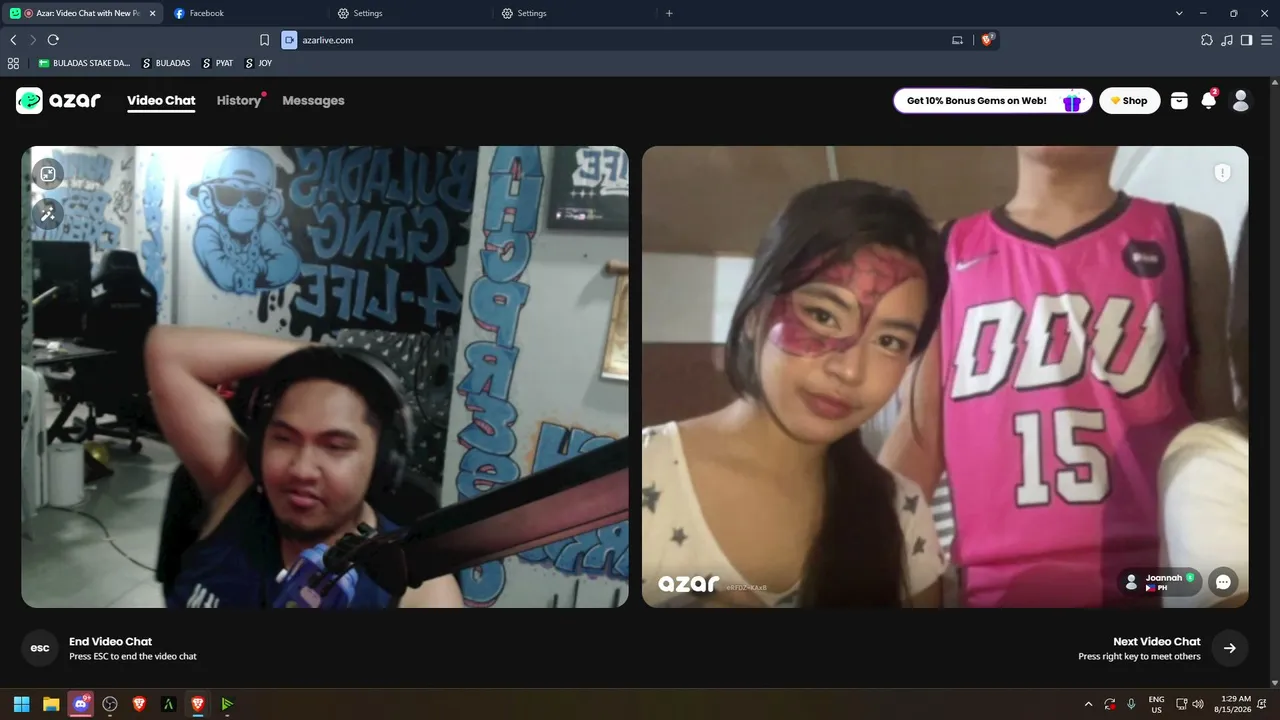Close the Azar Video Chat tab
The height and width of the screenshot is (720, 1280).
pos(152,13)
